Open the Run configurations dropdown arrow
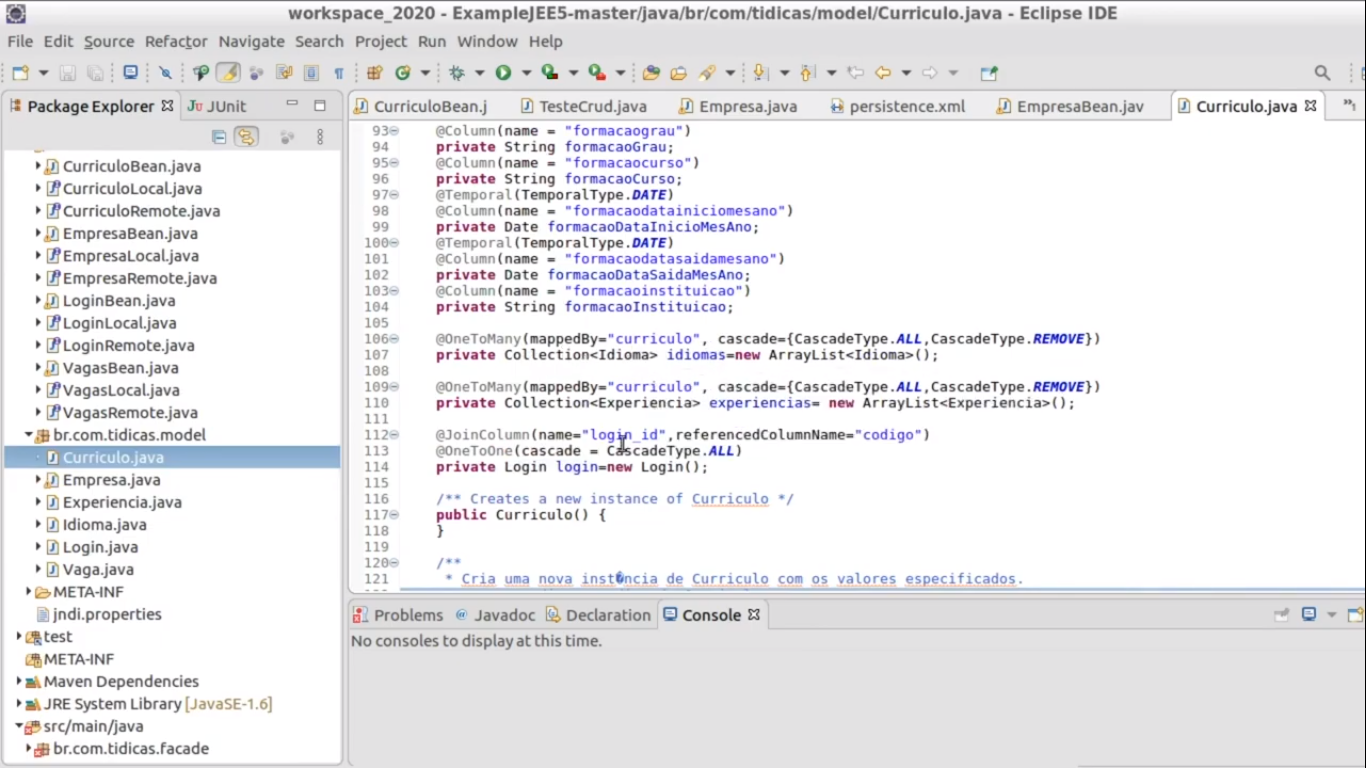1366x768 pixels. [526, 73]
